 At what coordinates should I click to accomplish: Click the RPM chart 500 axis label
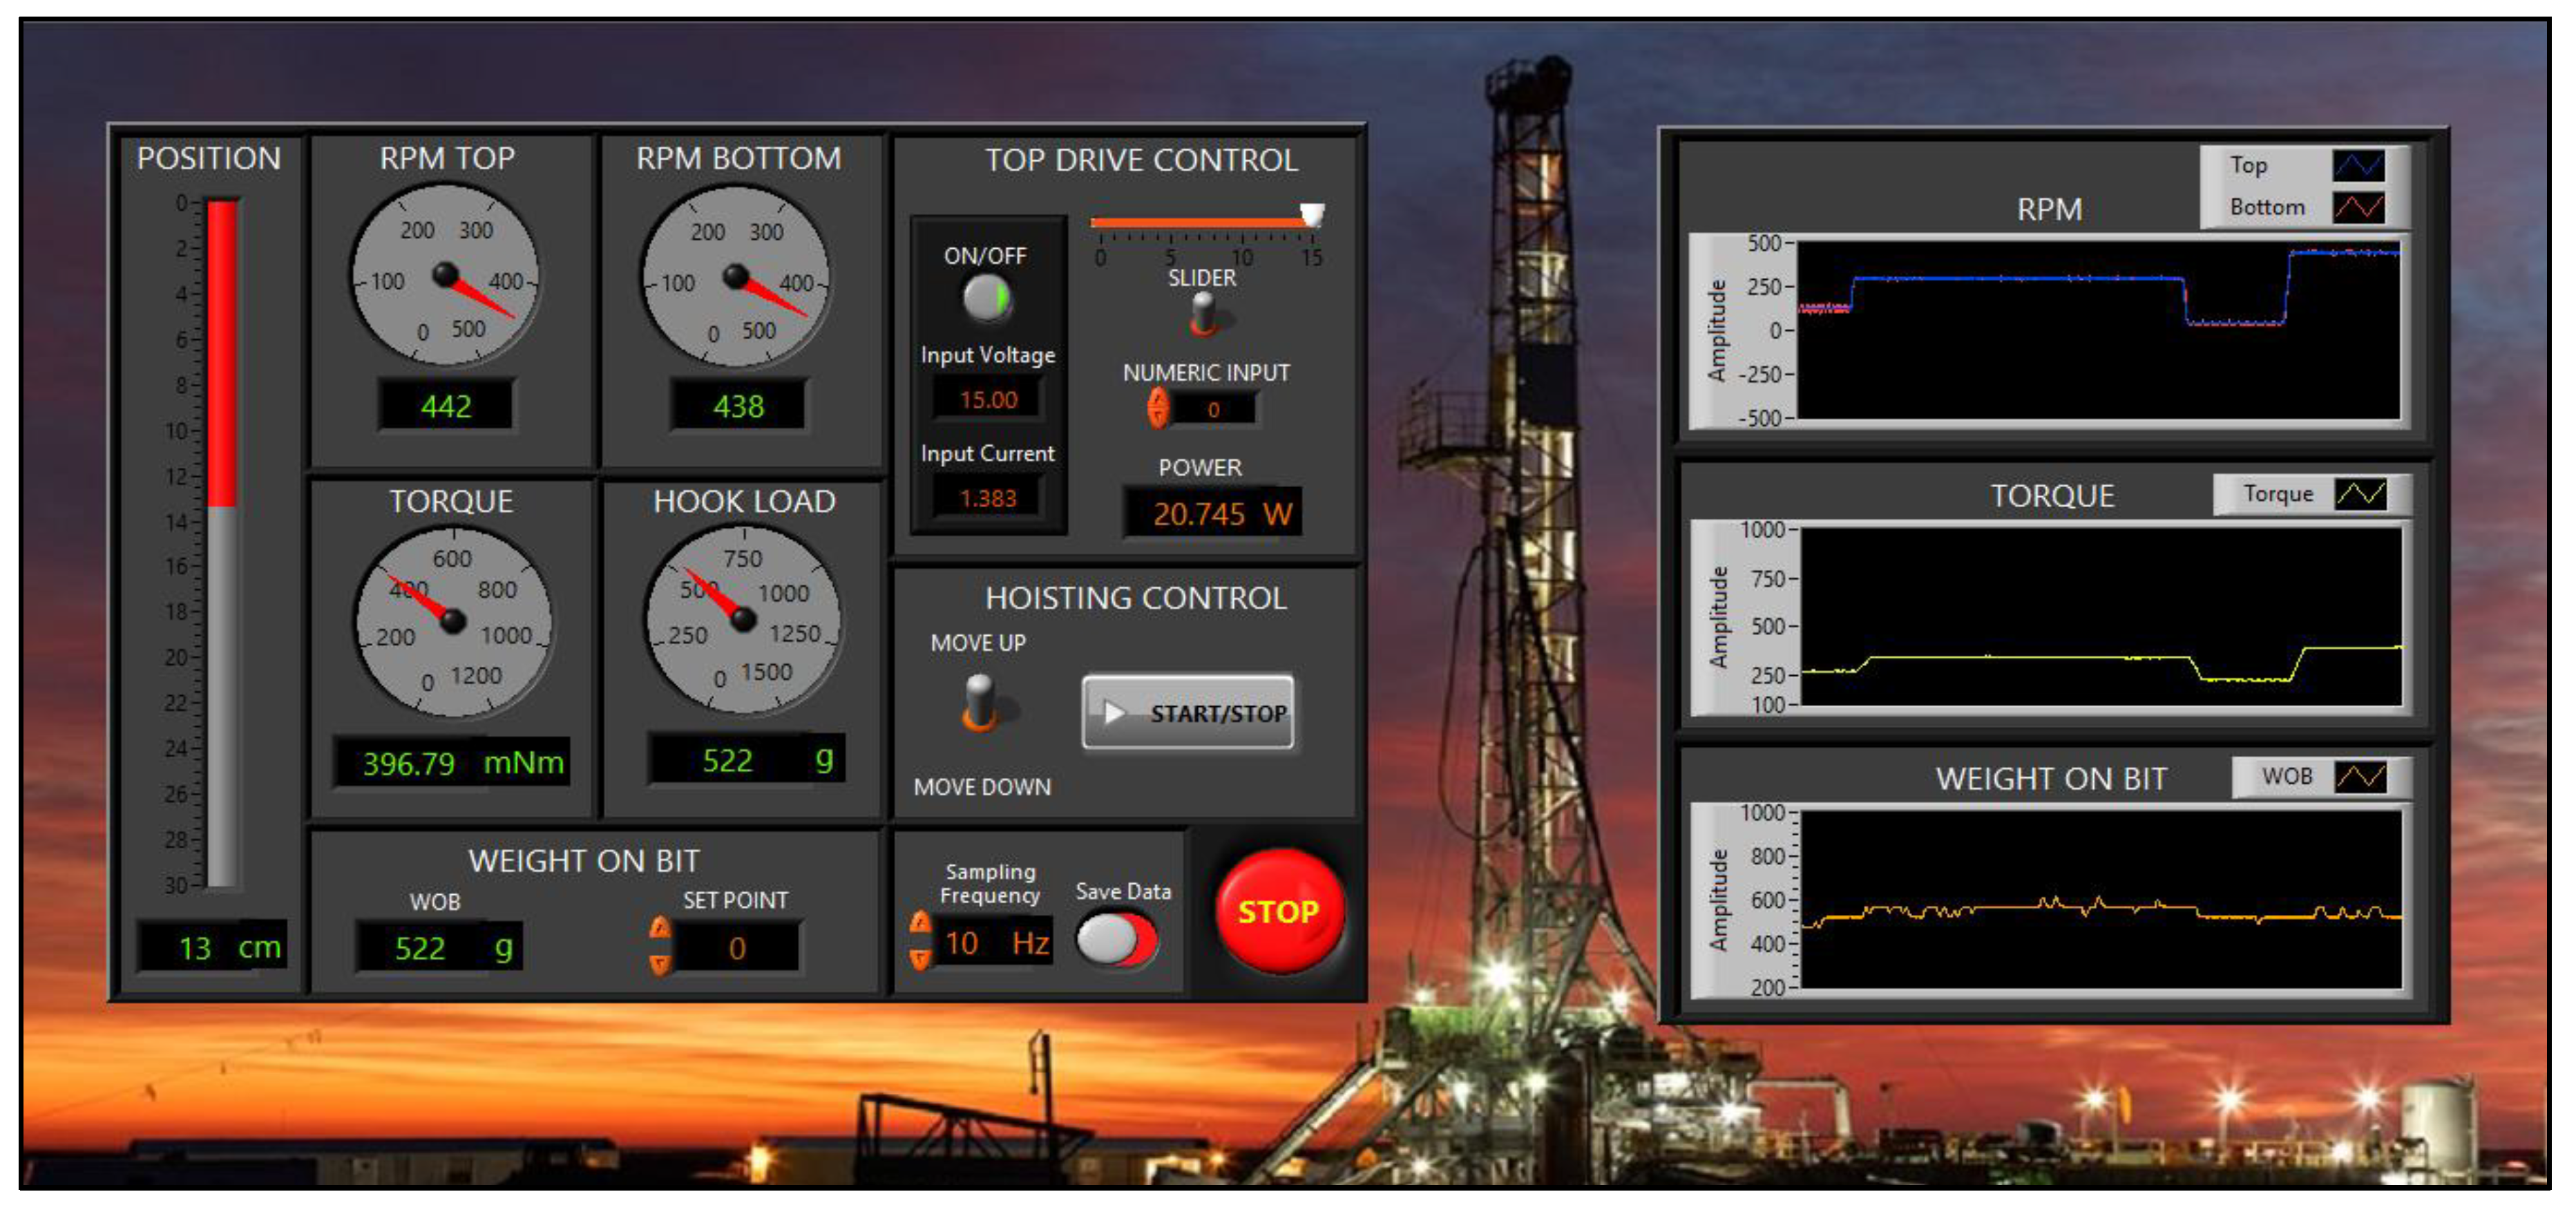click(1764, 243)
